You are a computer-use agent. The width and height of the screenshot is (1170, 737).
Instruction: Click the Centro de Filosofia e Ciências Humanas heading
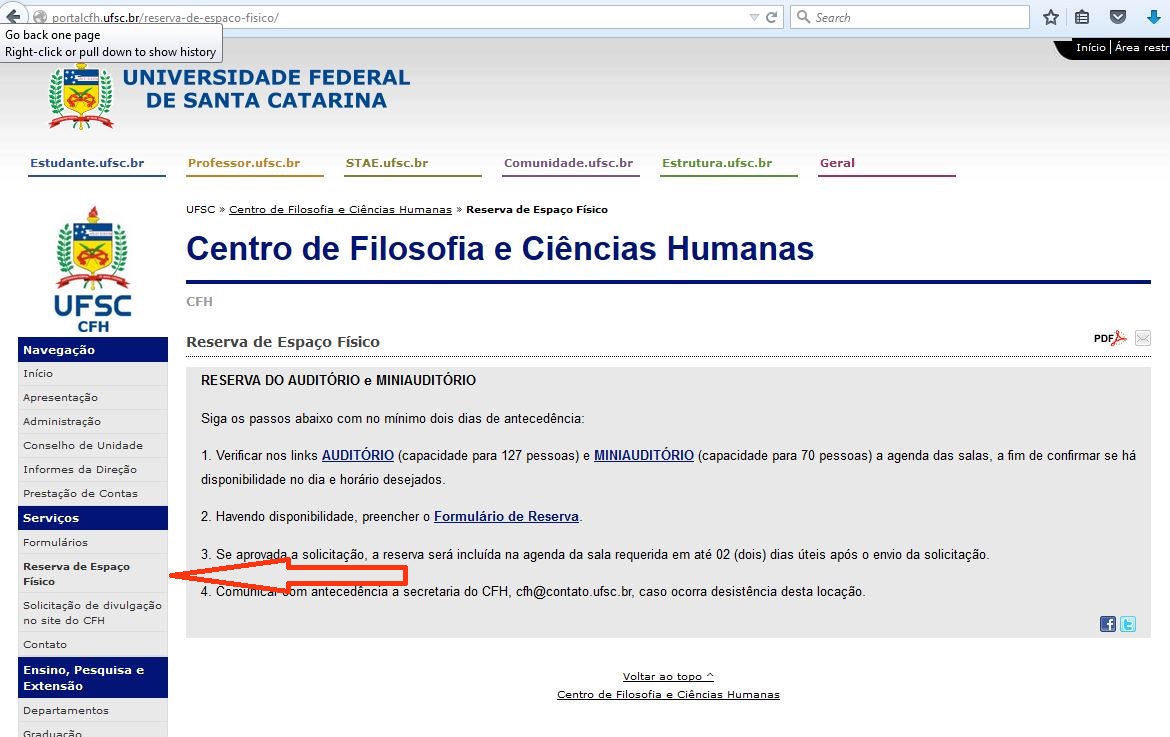[500, 248]
